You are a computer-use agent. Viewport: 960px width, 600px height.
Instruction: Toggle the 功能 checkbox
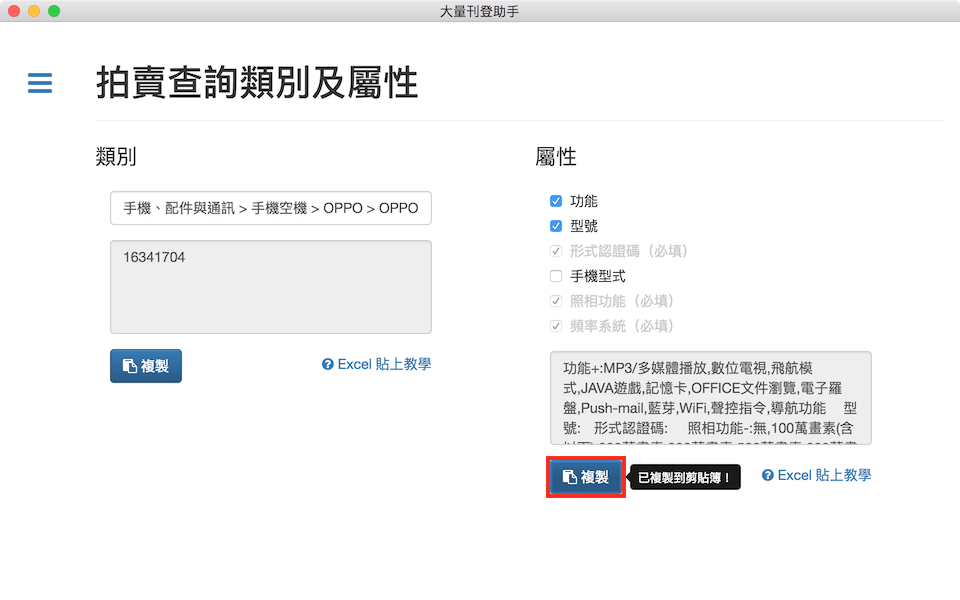click(x=556, y=201)
